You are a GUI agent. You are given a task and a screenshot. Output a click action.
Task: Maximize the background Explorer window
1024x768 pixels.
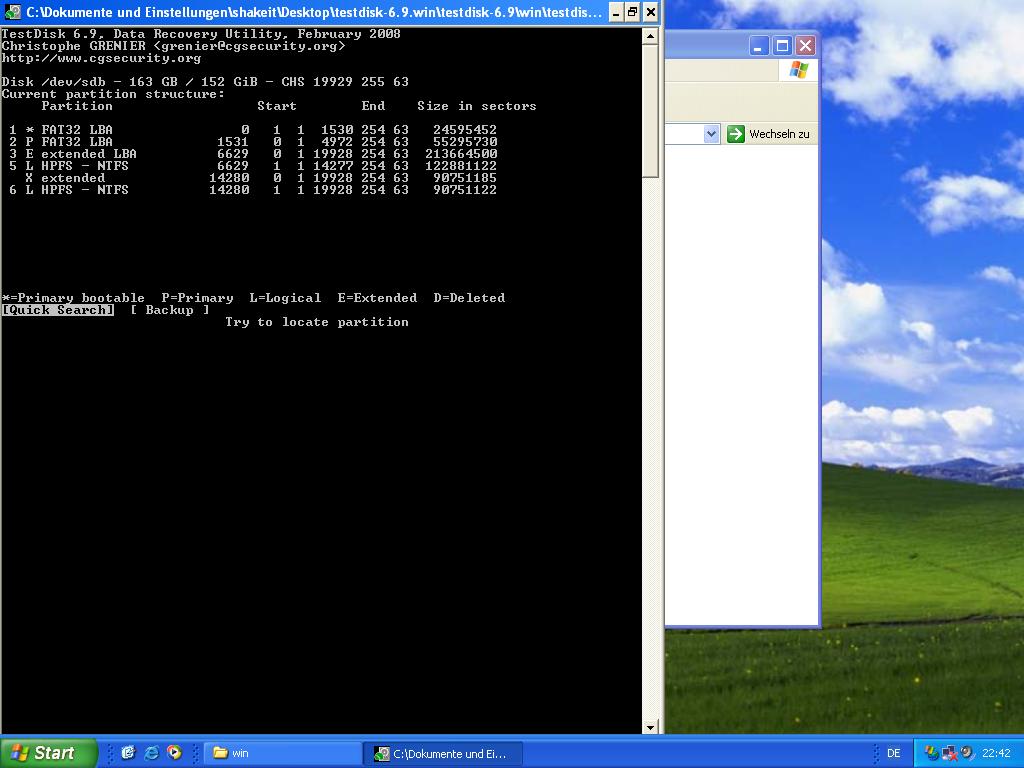pyautogui.click(x=782, y=46)
